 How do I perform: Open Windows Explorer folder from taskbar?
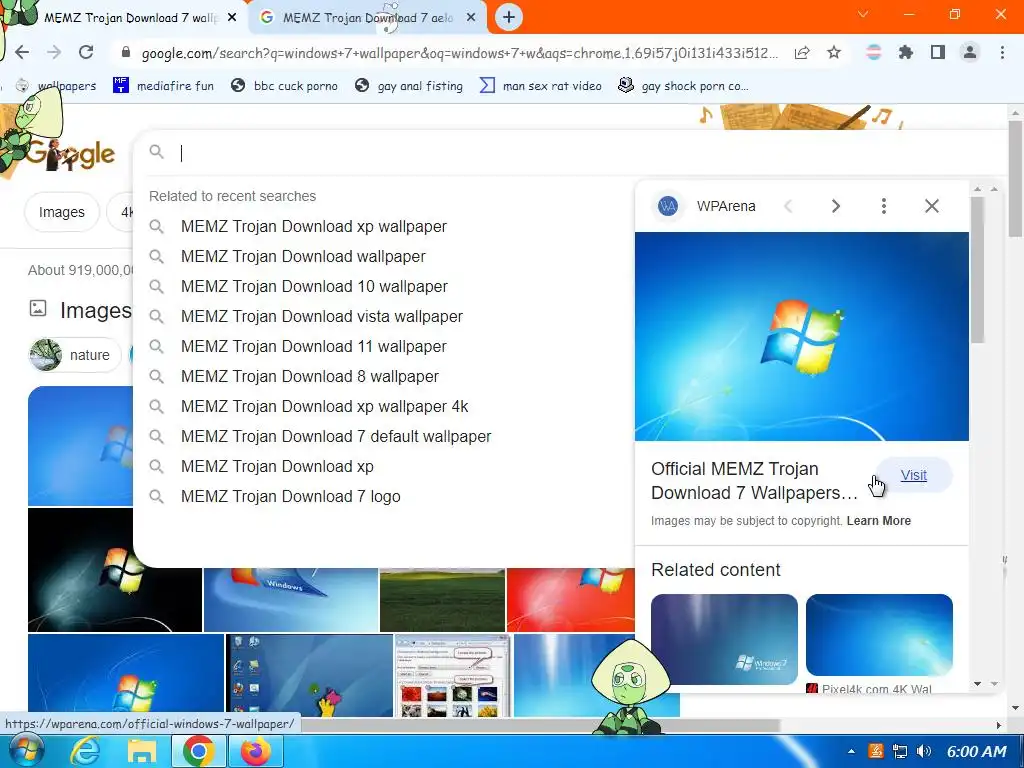click(142, 752)
